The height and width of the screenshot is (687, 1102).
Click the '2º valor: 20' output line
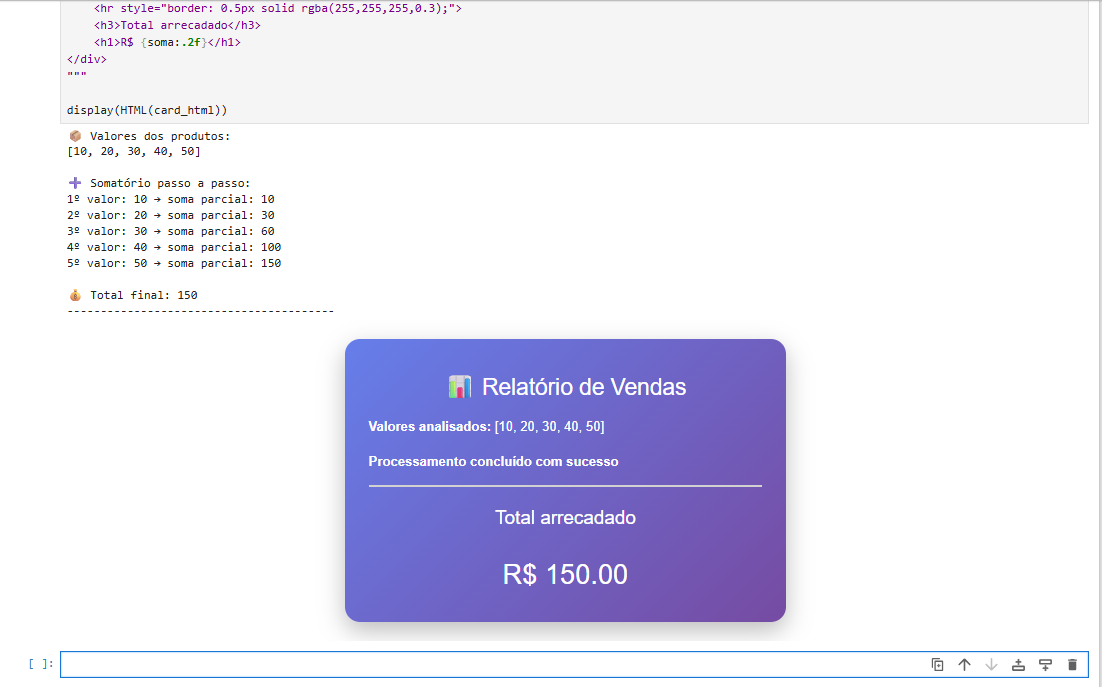pos(171,216)
